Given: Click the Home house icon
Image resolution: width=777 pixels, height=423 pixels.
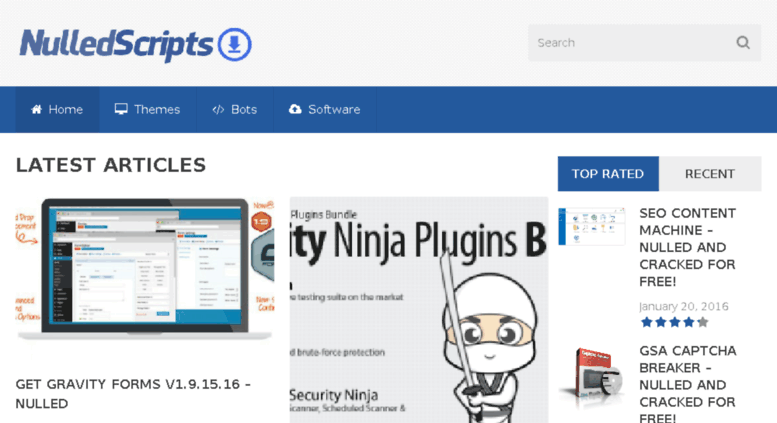Looking at the screenshot, I should (37, 109).
